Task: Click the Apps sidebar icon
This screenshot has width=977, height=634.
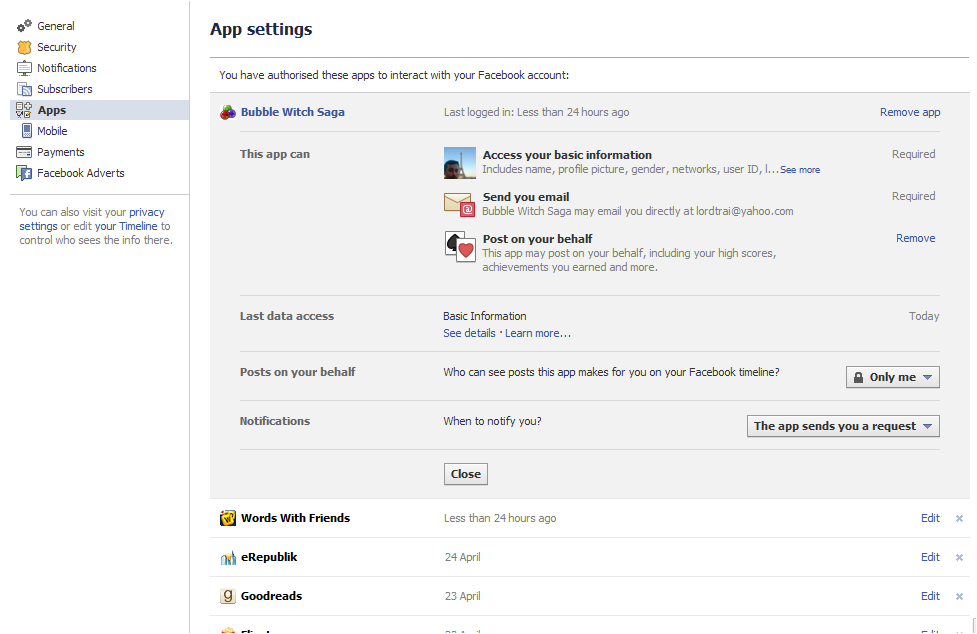Action: [24, 110]
